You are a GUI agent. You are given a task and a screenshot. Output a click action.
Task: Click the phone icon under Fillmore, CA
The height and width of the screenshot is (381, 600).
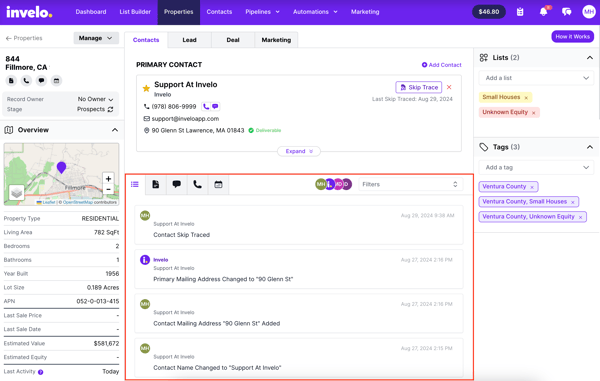pyautogui.click(x=26, y=81)
